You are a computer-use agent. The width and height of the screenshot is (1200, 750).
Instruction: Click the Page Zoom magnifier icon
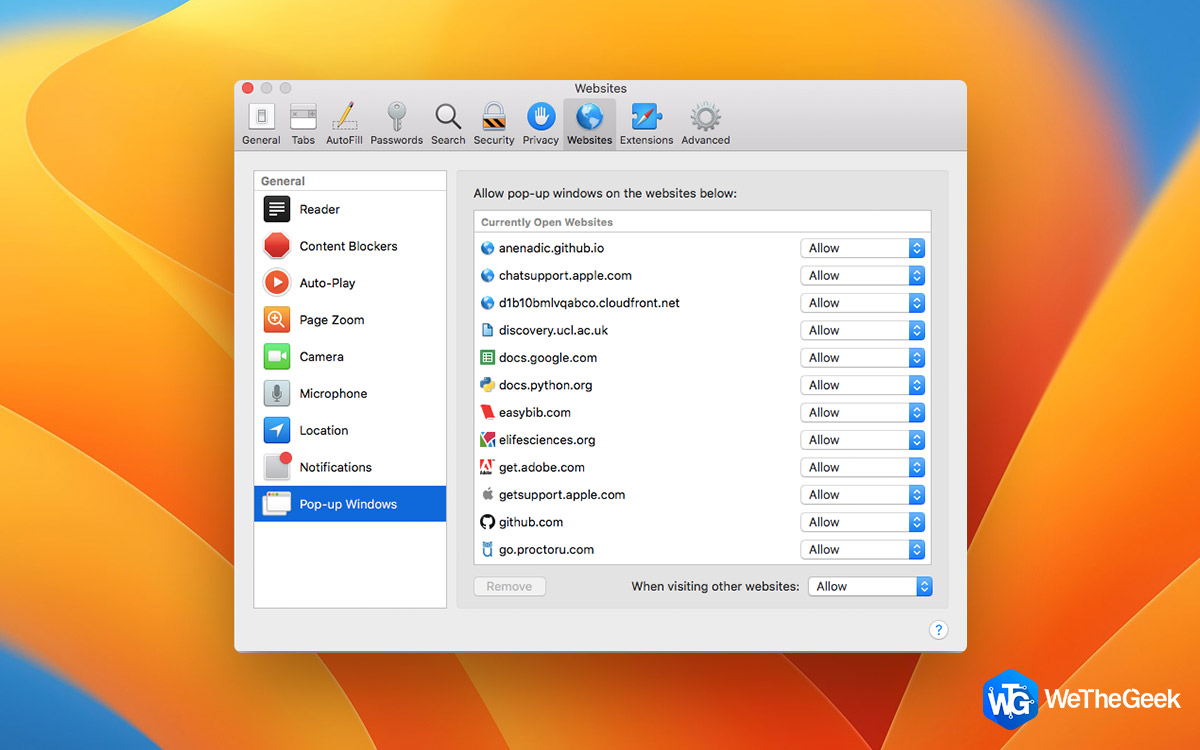pyautogui.click(x=277, y=320)
